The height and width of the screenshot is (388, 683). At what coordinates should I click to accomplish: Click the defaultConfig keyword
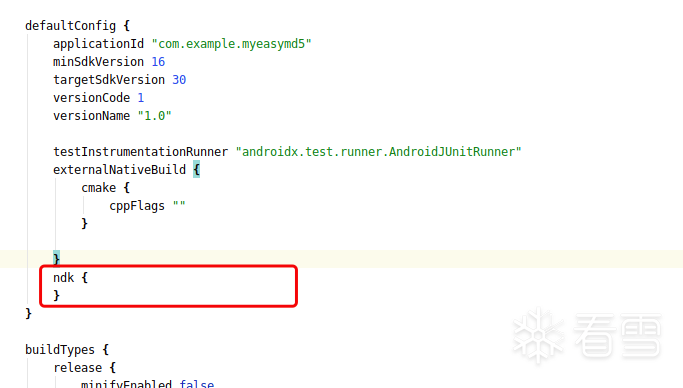(x=71, y=26)
